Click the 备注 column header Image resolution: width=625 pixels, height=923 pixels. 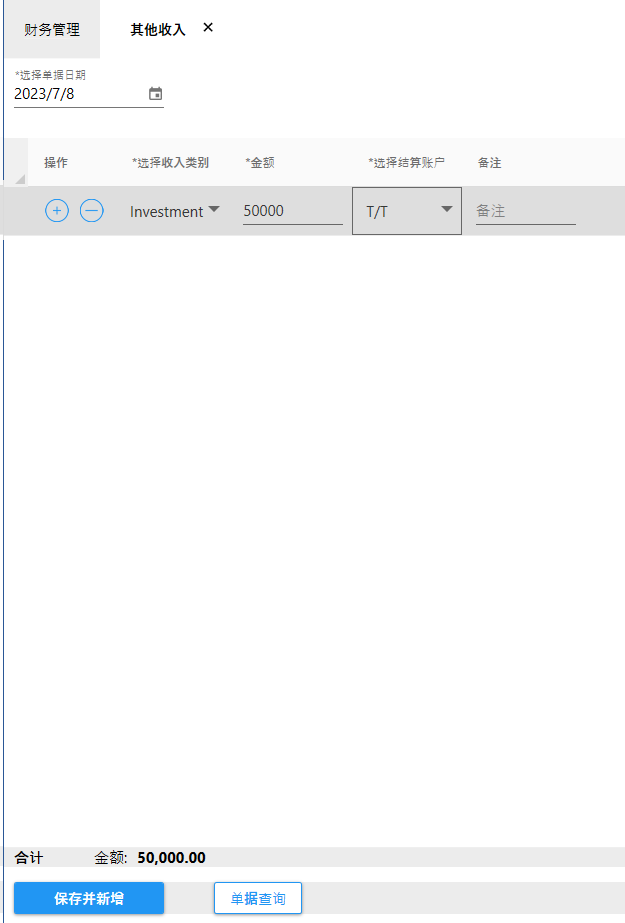tap(489, 162)
